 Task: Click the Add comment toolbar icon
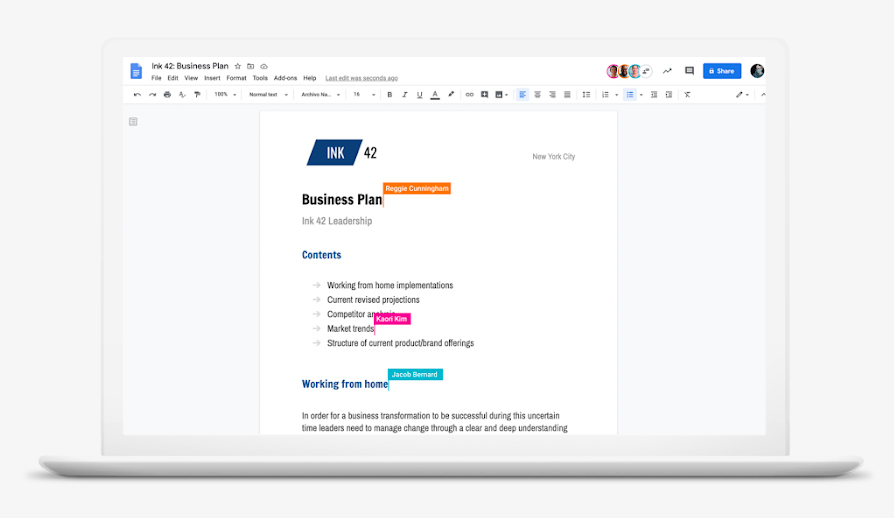484,95
